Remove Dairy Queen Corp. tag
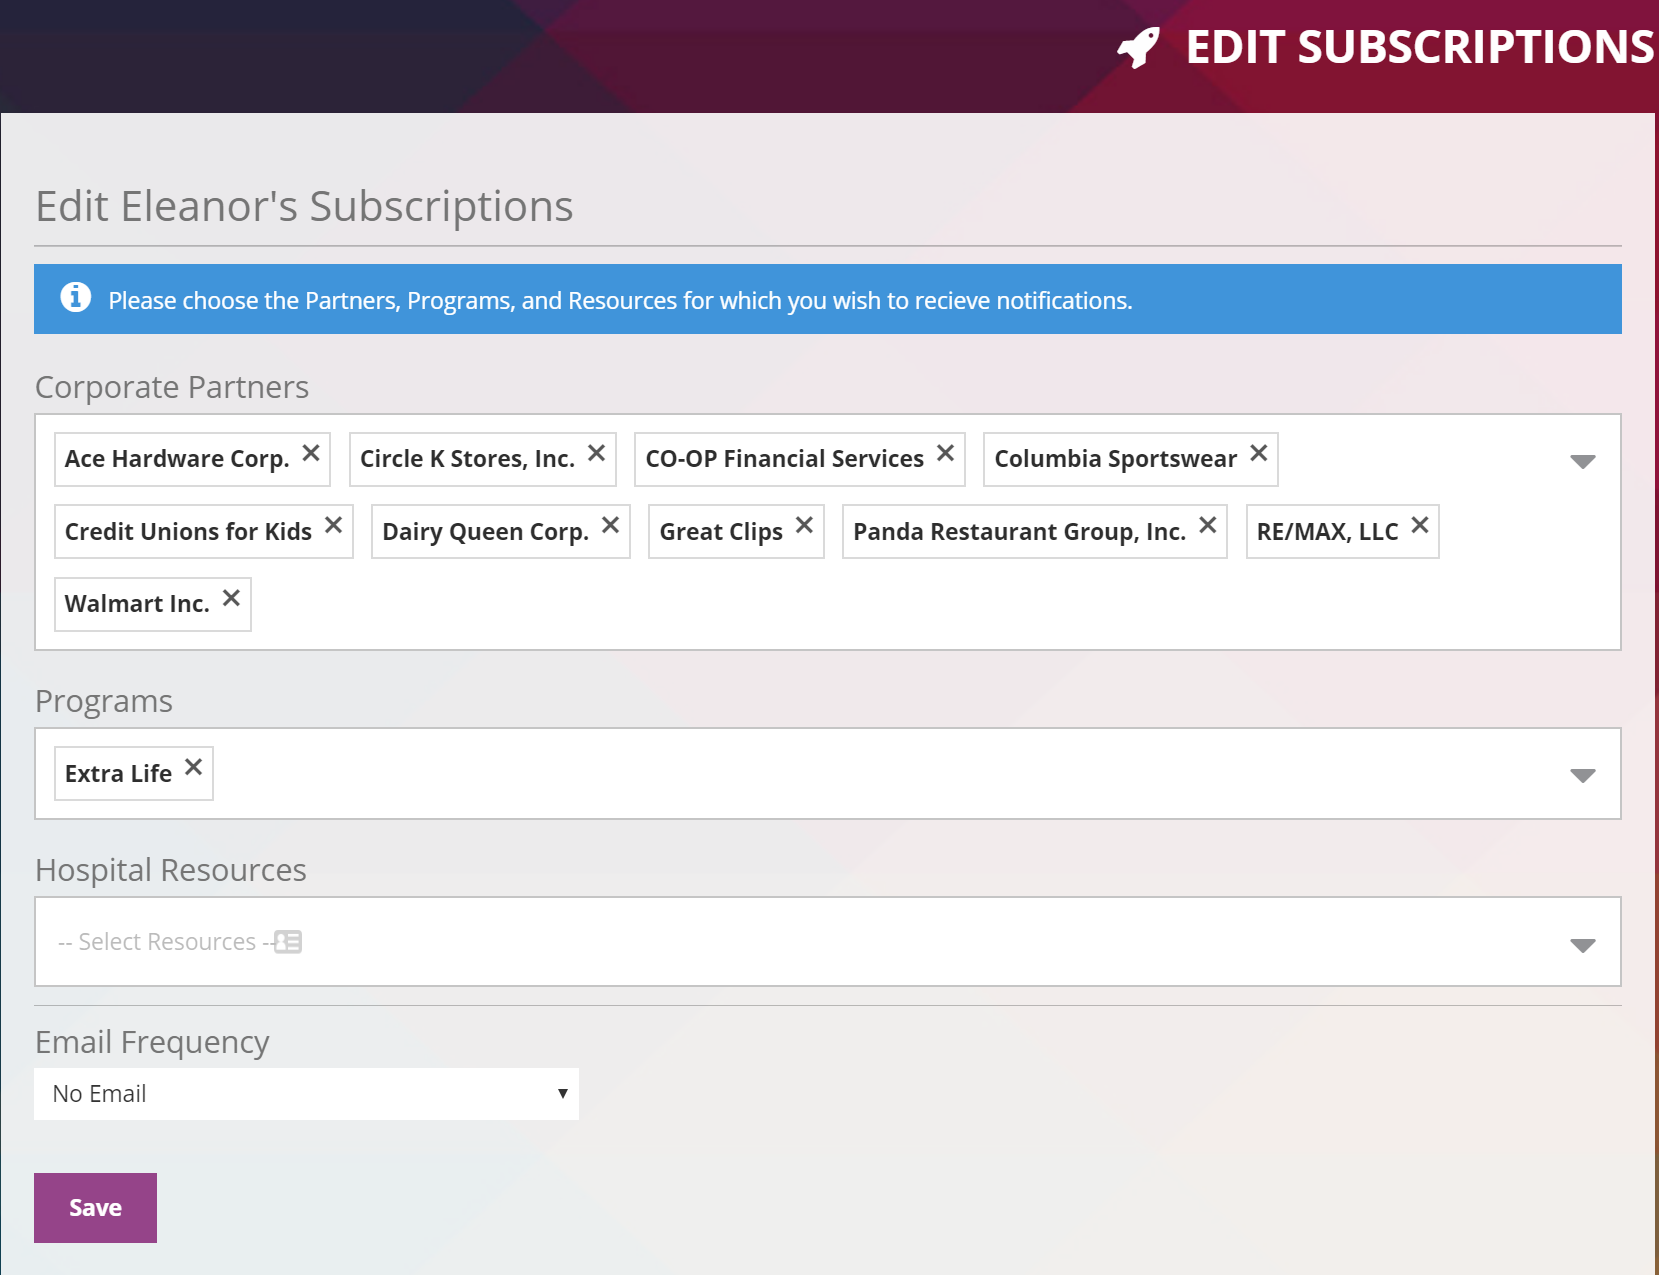Screen dimensions: 1659x1275 point(610,525)
